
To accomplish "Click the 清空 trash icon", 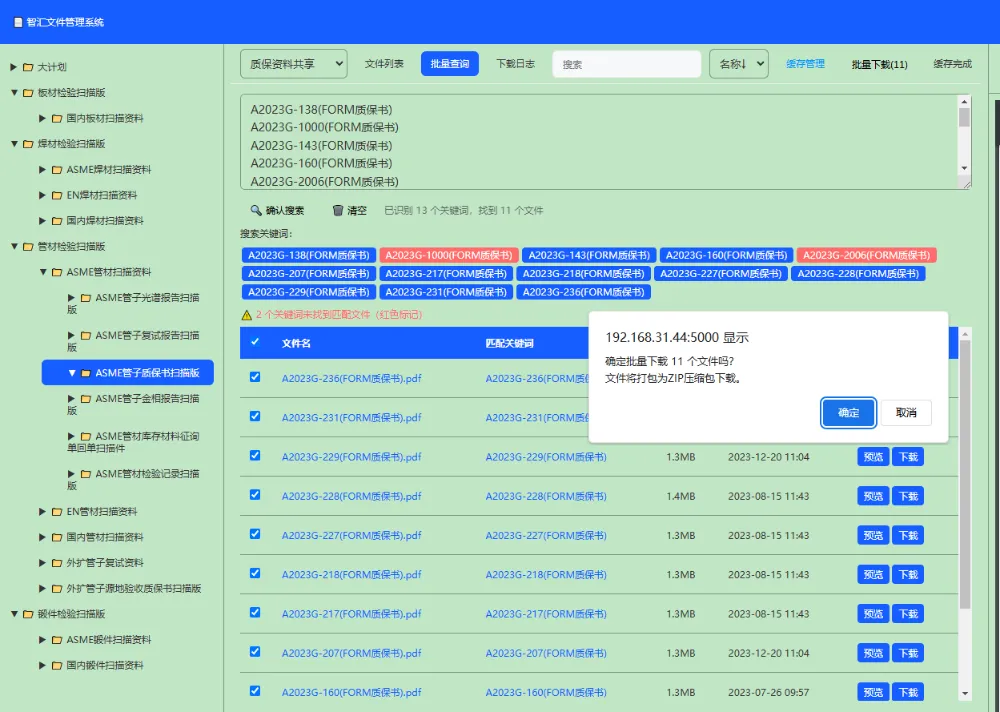I will click(338, 210).
